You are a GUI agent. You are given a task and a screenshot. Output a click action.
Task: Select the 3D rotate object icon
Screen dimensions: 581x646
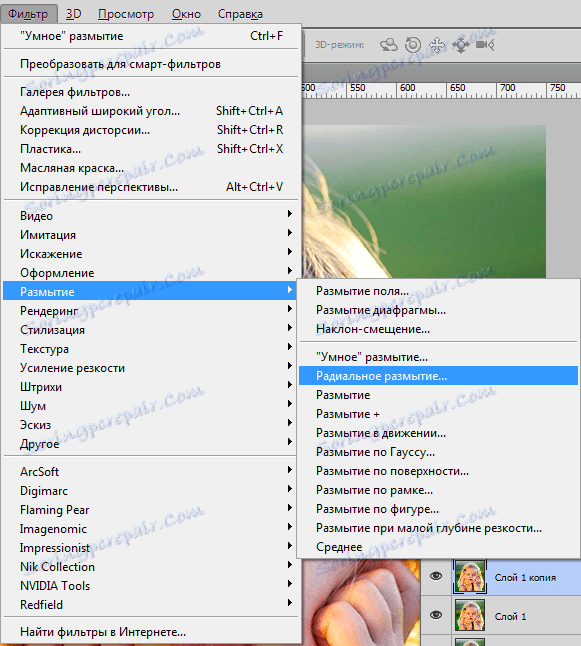tap(389, 44)
